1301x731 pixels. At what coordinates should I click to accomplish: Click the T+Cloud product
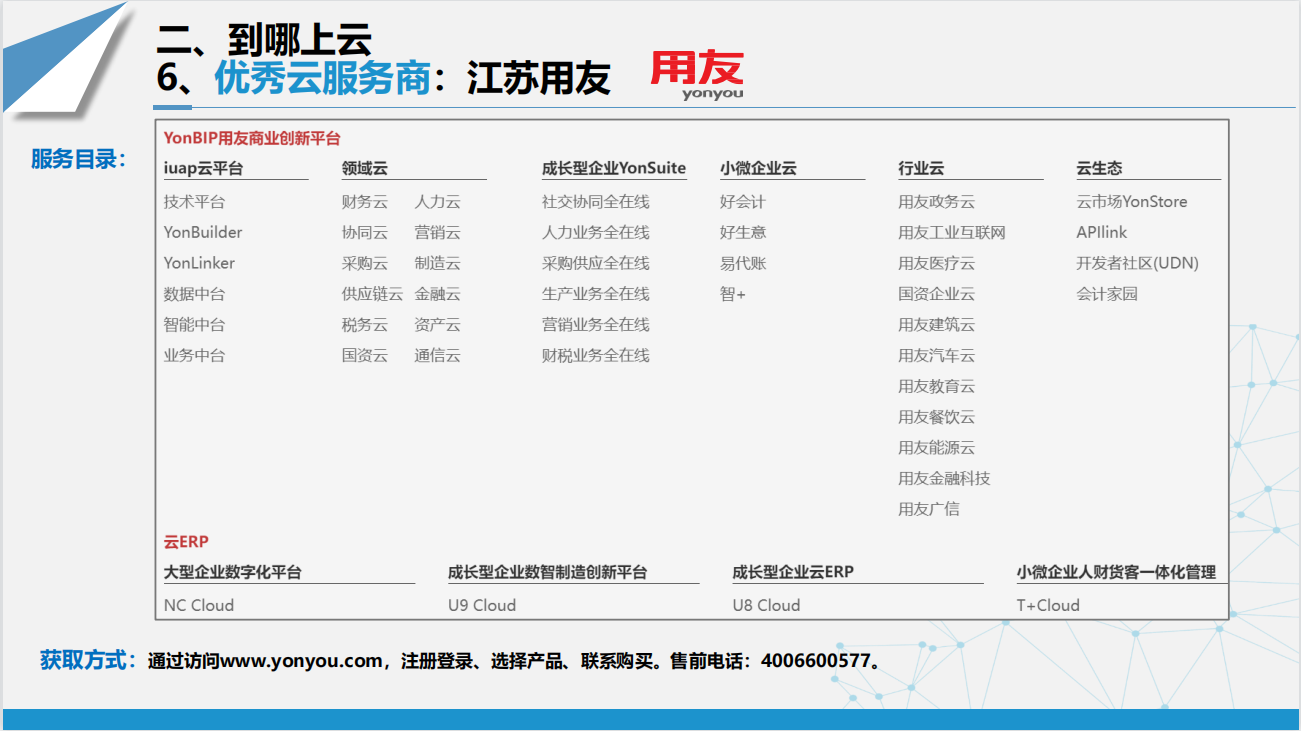(x=1047, y=605)
